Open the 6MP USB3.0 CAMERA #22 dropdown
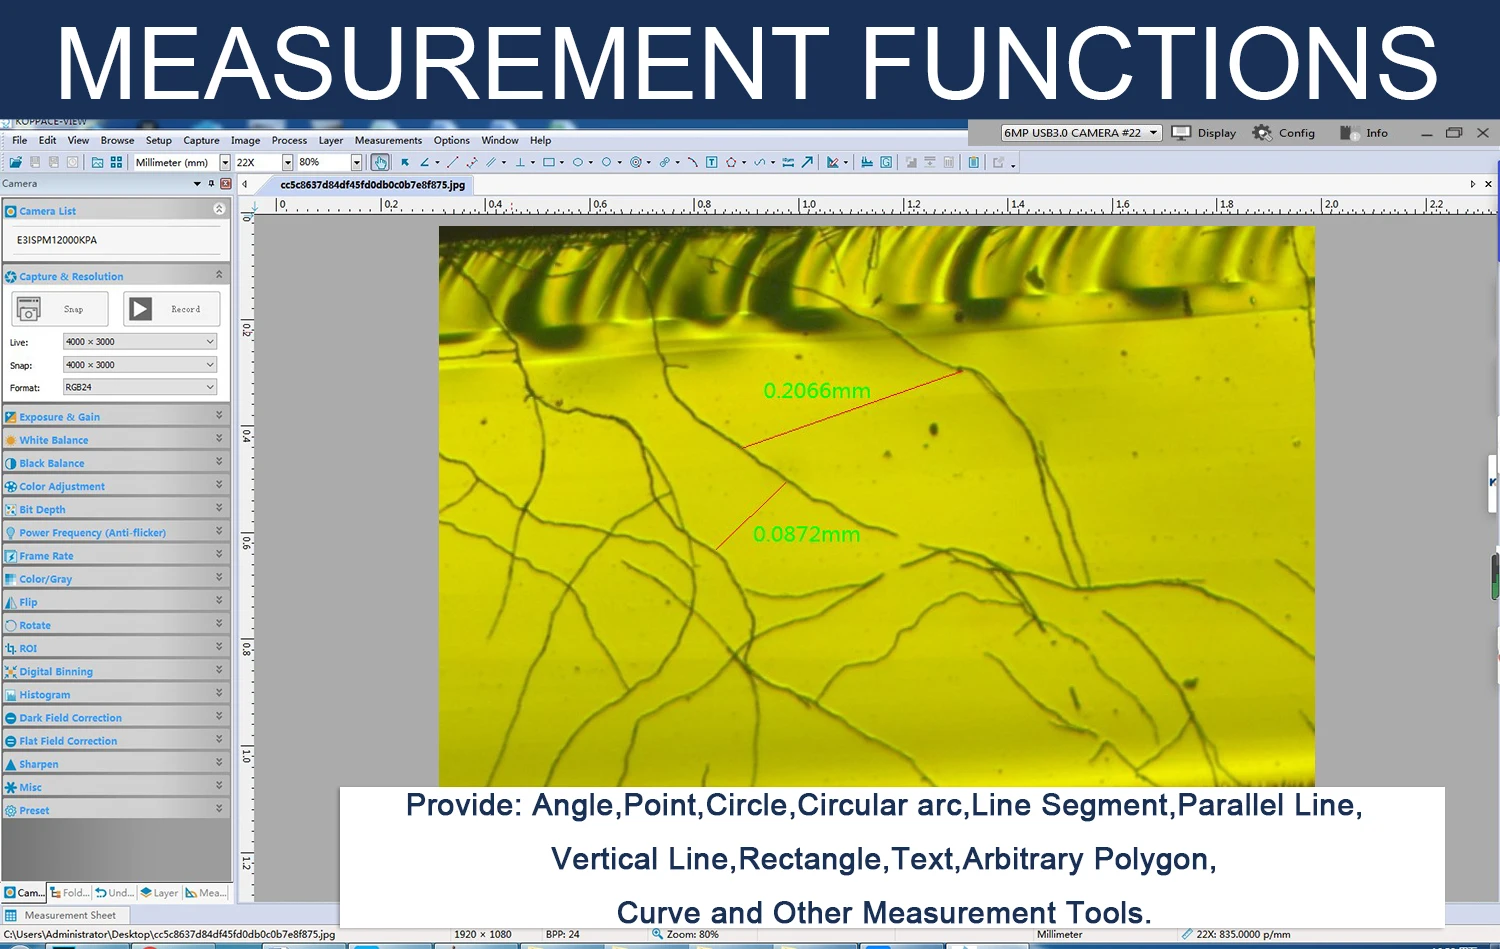The width and height of the screenshot is (1500, 949). click(1081, 133)
